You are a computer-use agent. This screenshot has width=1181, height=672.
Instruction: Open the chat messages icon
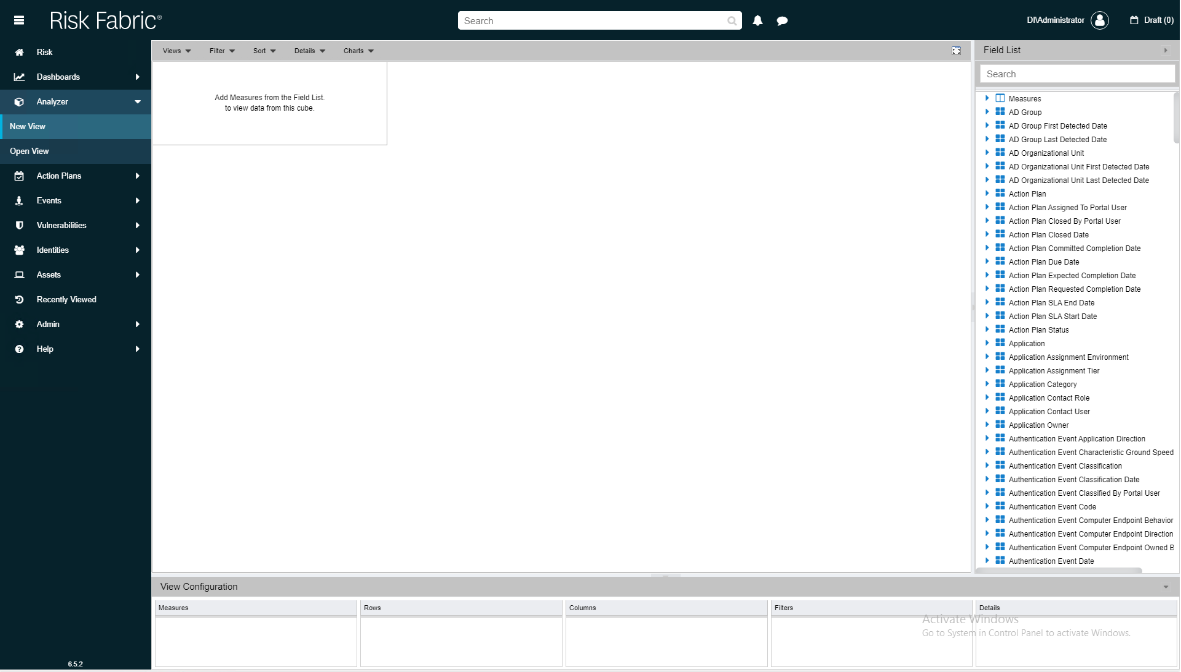click(x=782, y=20)
